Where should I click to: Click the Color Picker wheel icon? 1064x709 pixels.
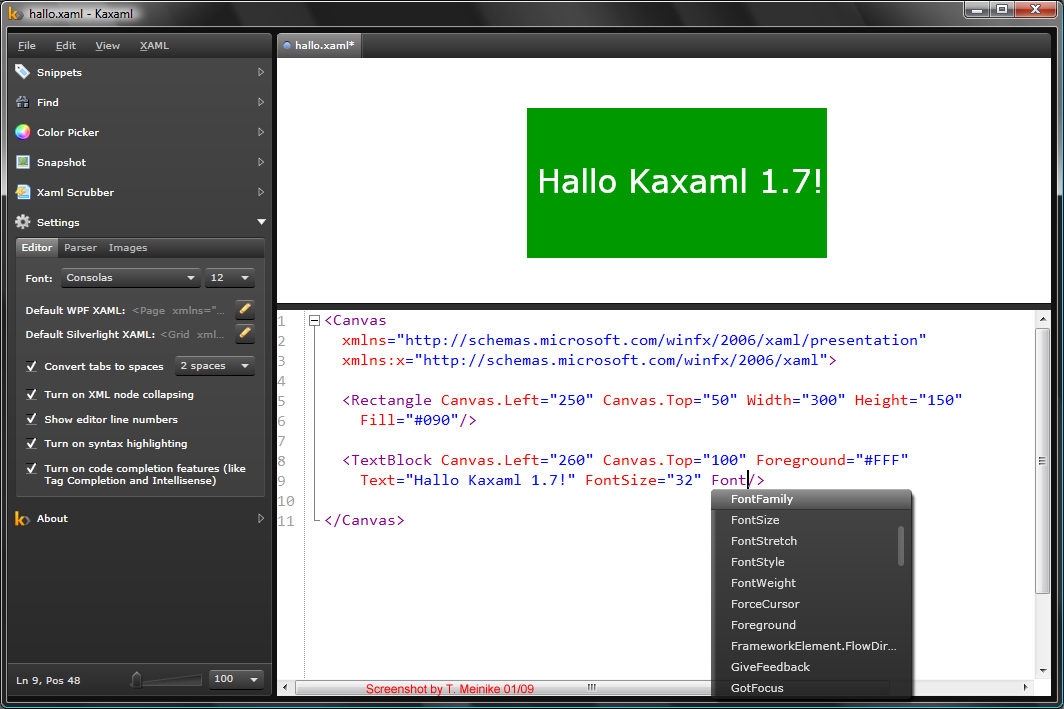coord(22,132)
